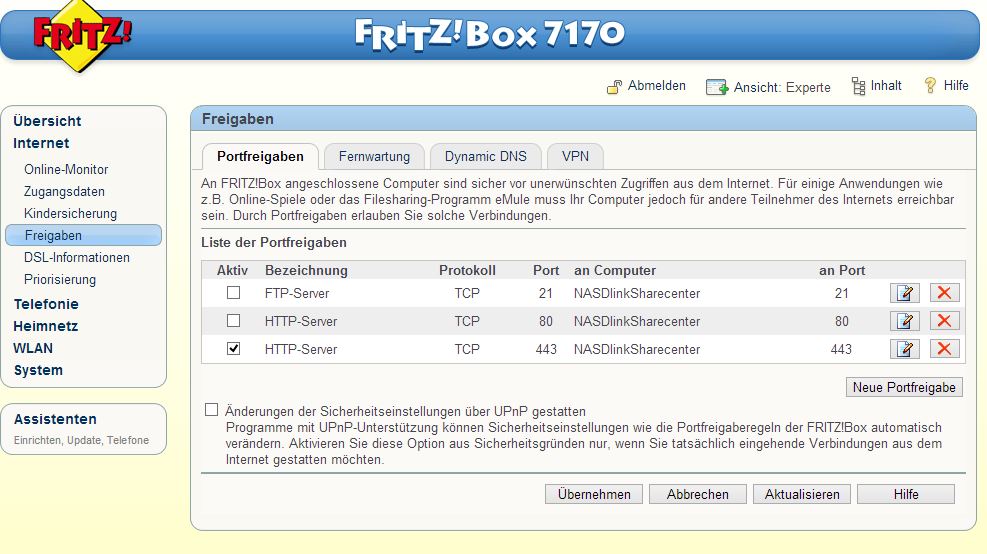Click the Abbrechen button

tap(697, 494)
